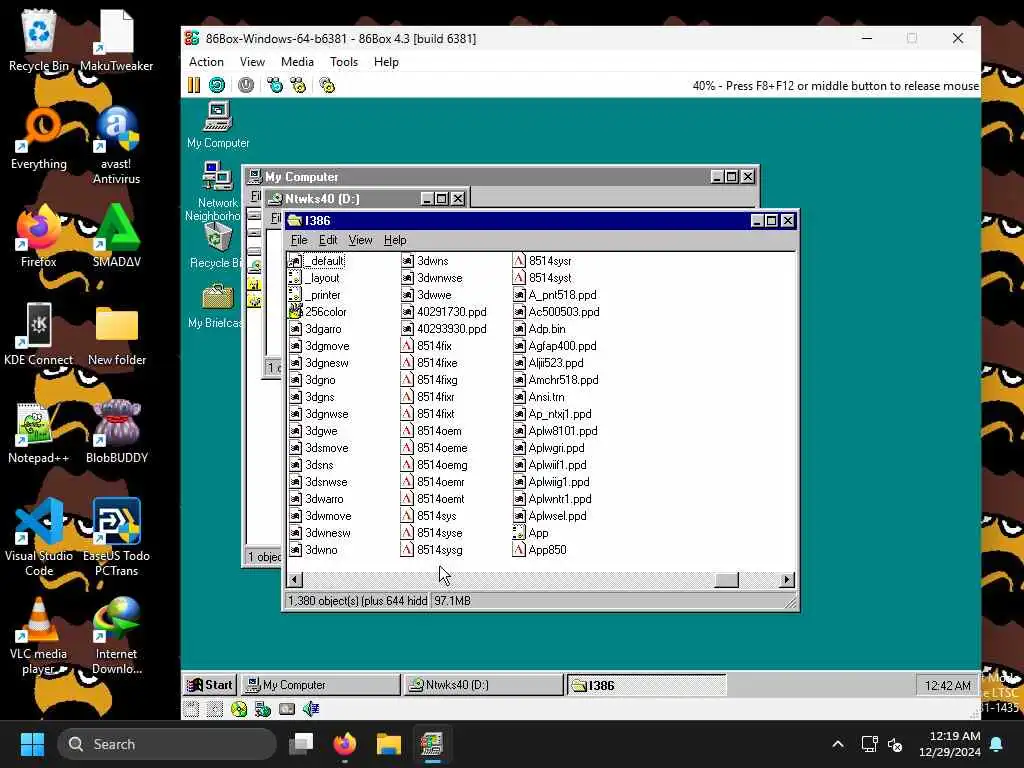Select the 3dwno file name
This screenshot has height=768, width=1024.
321,549
